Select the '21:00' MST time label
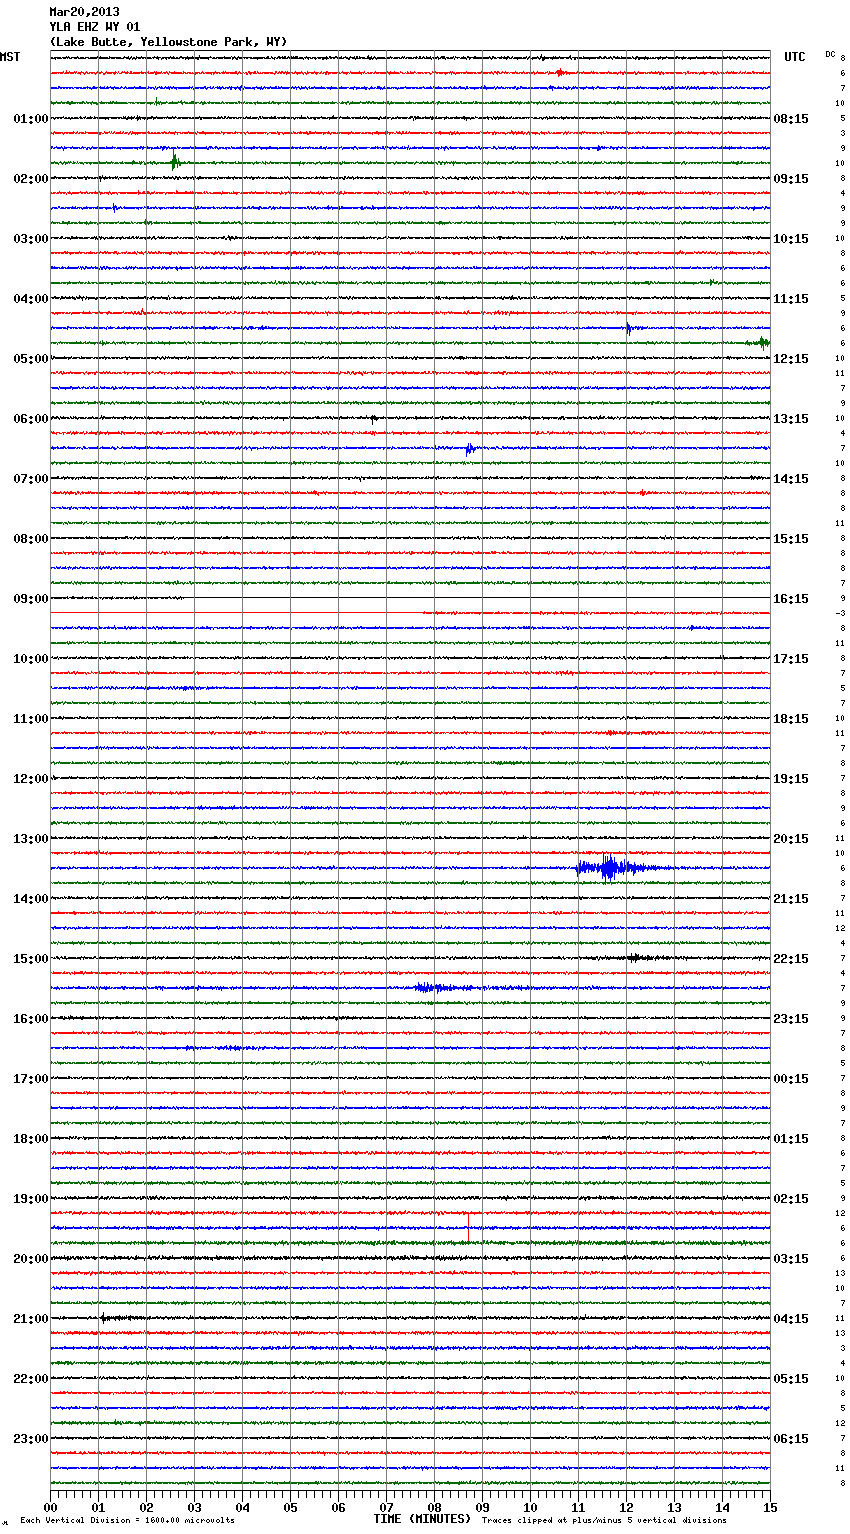The height and width of the screenshot is (1534, 850). tap(31, 1319)
